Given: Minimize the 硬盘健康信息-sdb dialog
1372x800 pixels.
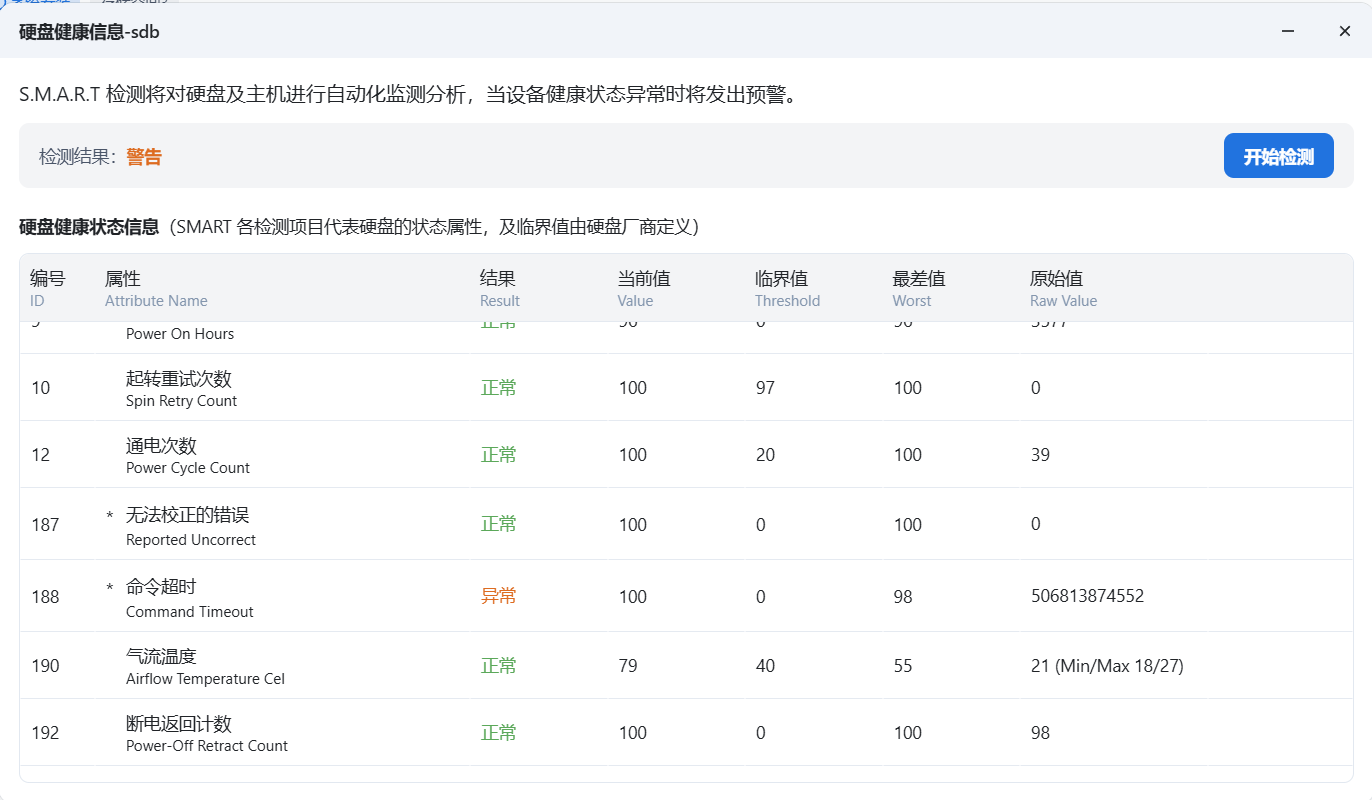Looking at the screenshot, I should pos(1288,31).
